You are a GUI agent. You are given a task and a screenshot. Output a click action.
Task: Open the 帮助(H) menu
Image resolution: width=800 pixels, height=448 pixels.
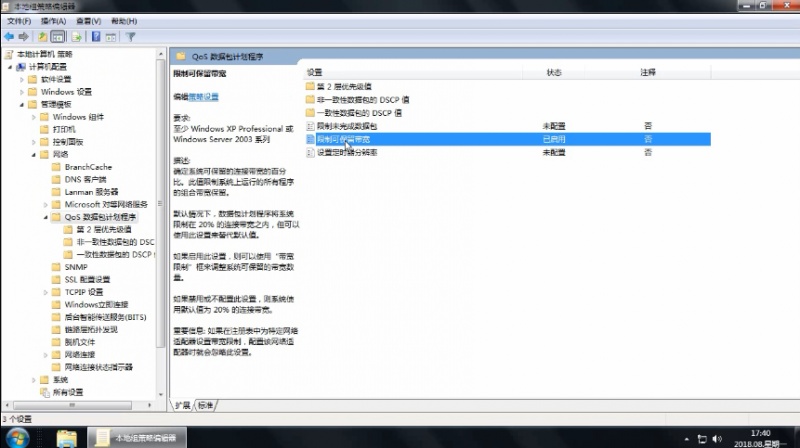[124, 21]
